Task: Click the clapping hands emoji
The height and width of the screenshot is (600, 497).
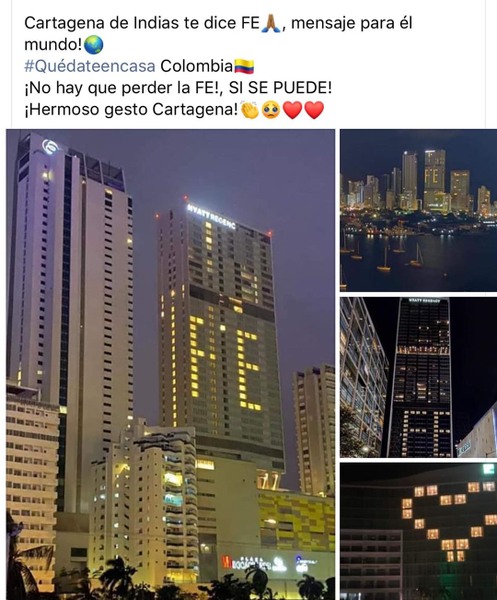Action: 249,110
